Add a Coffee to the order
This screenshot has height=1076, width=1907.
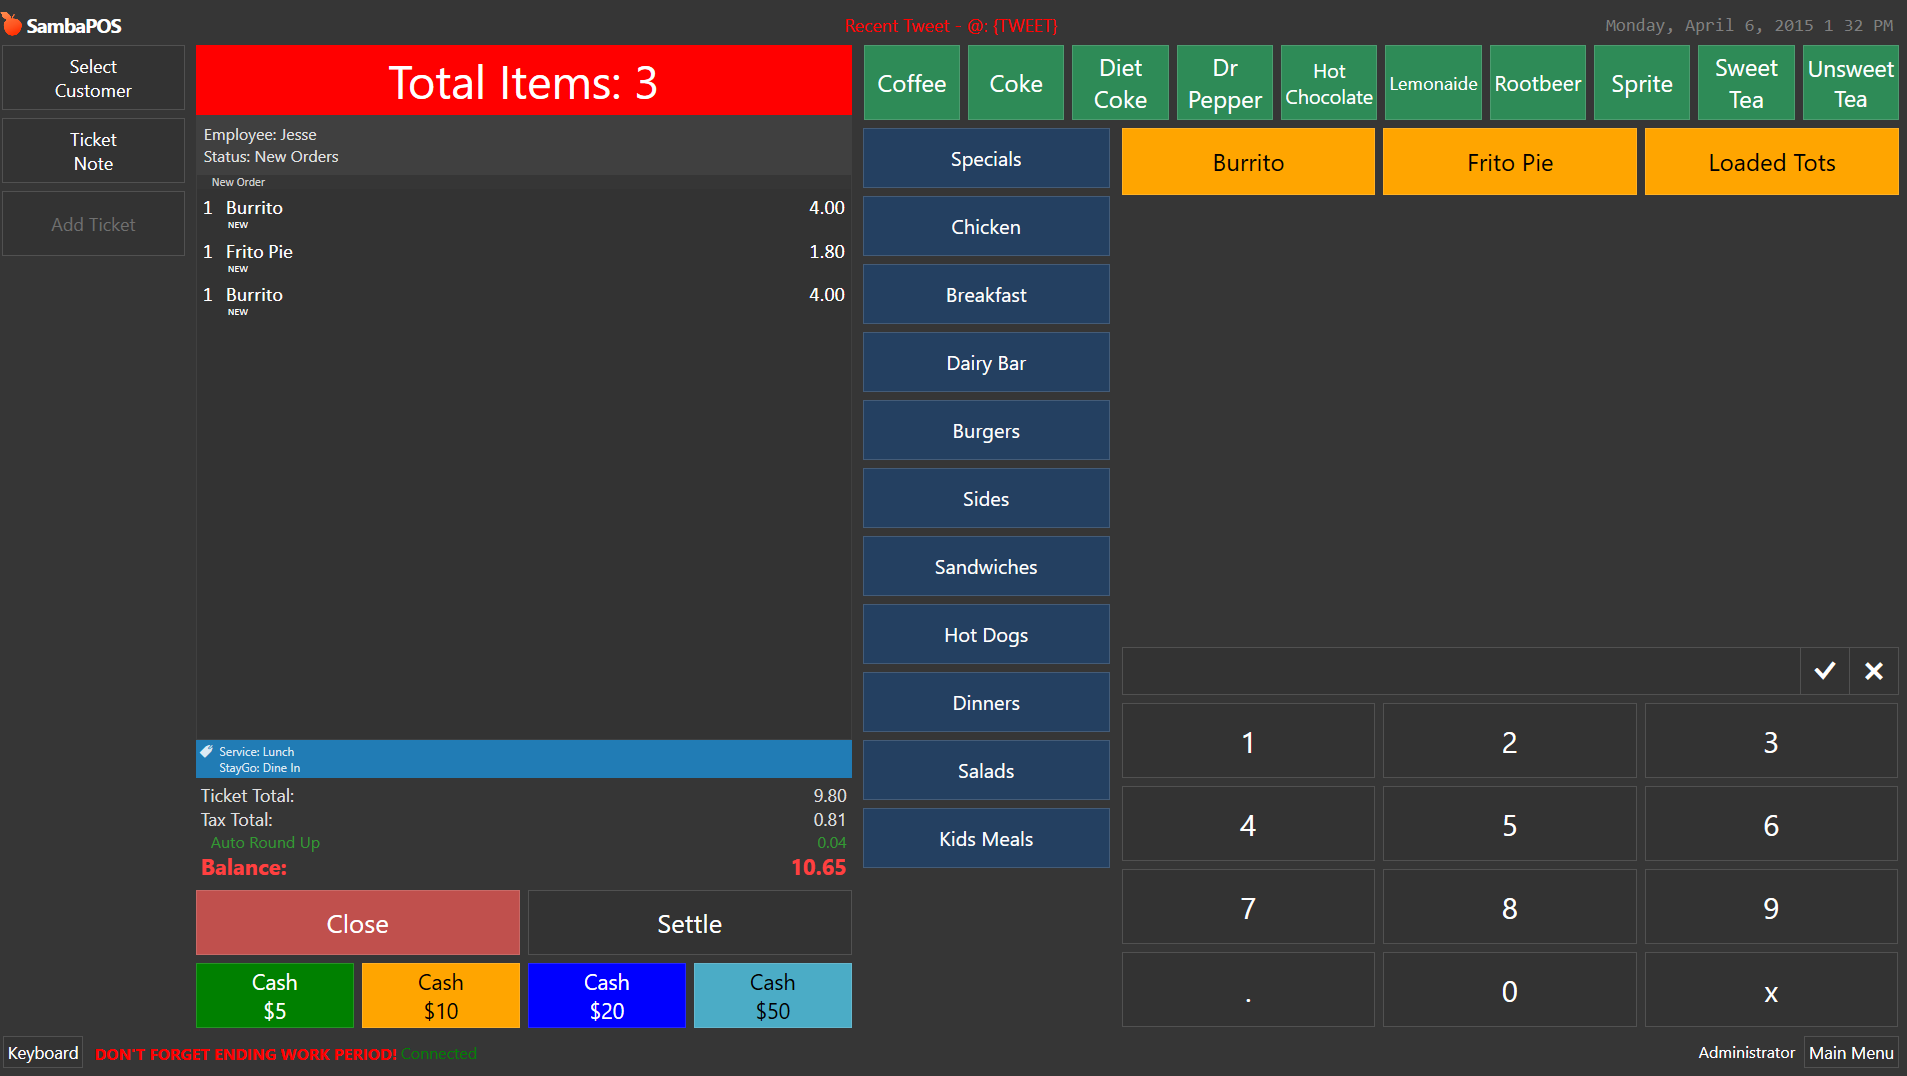pos(911,82)
